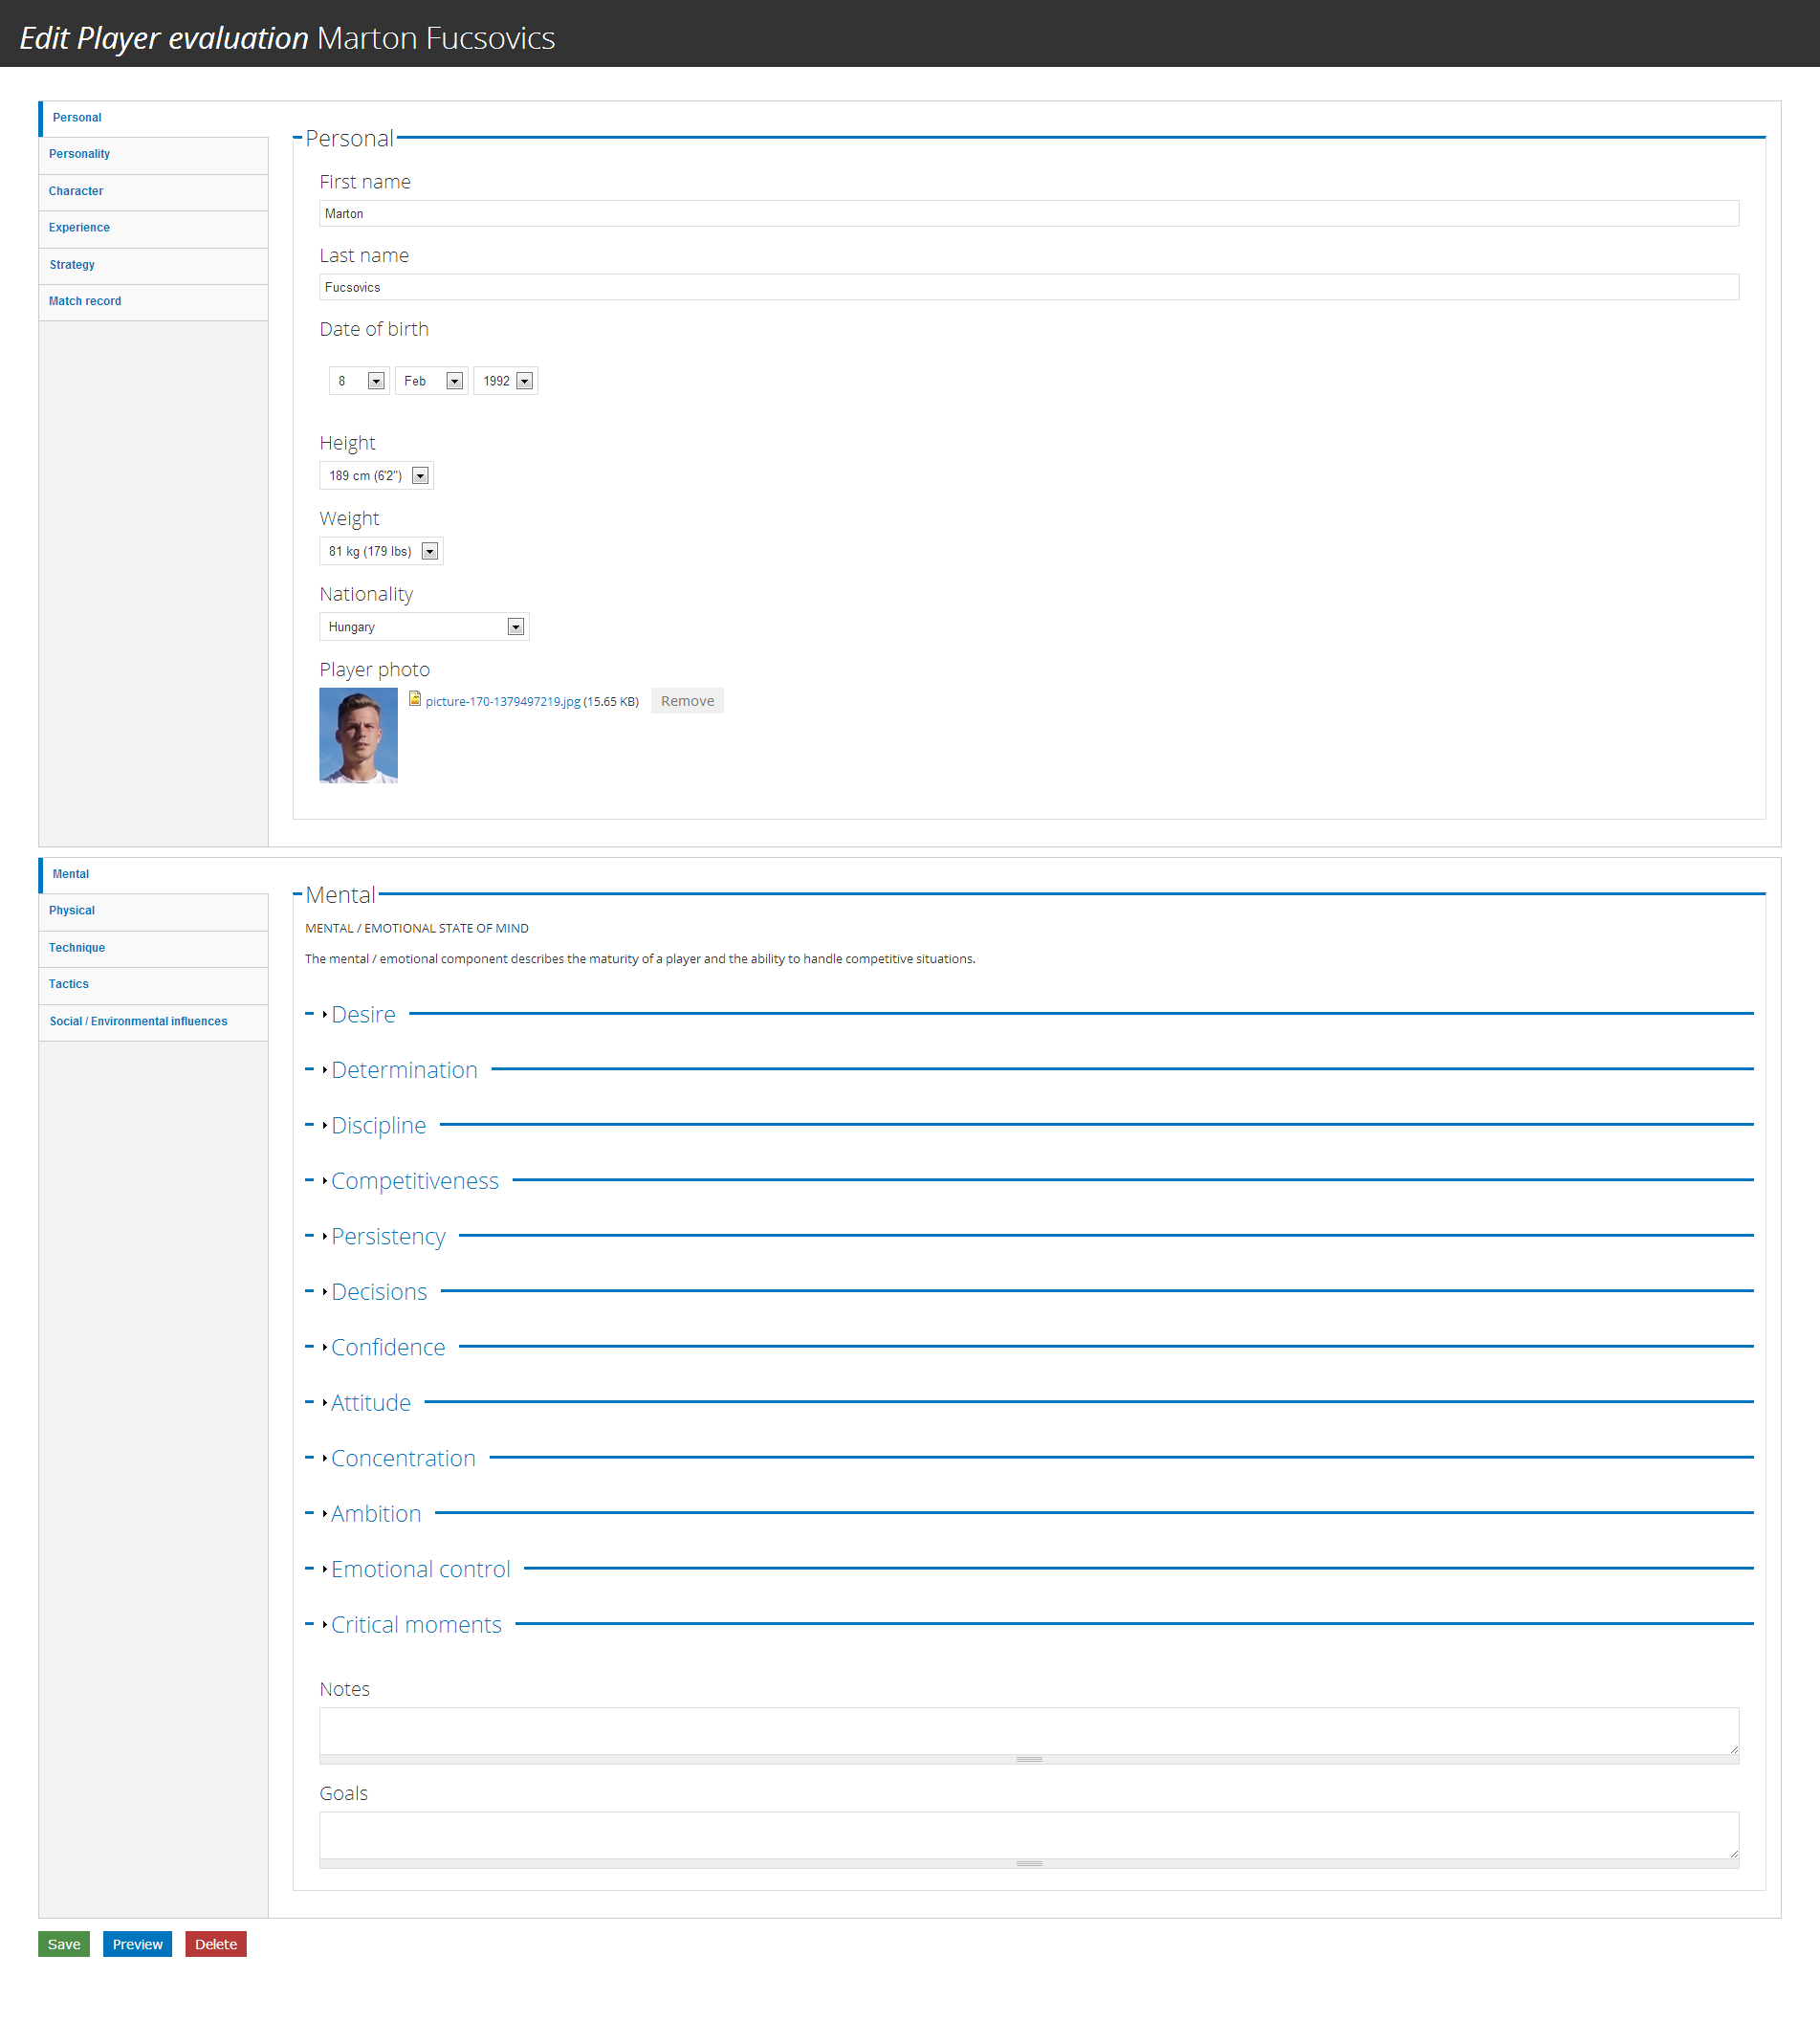Expand the Critical moments section

tap(416, 1626)
